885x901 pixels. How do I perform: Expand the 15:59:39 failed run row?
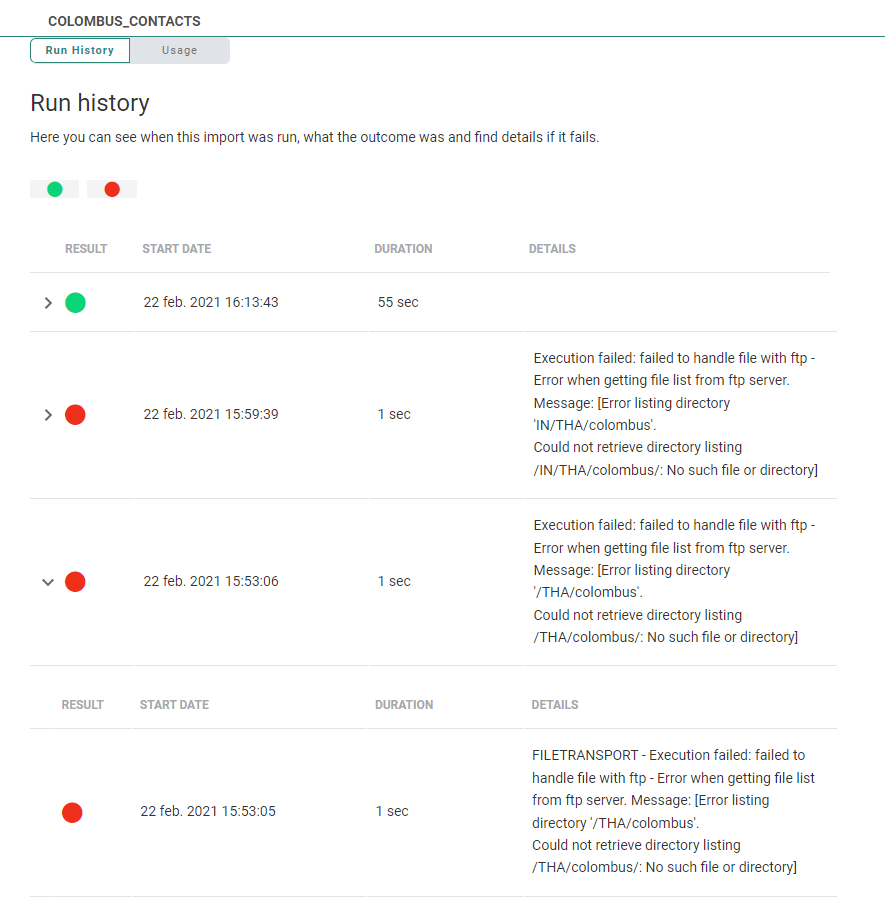point(48,414)
